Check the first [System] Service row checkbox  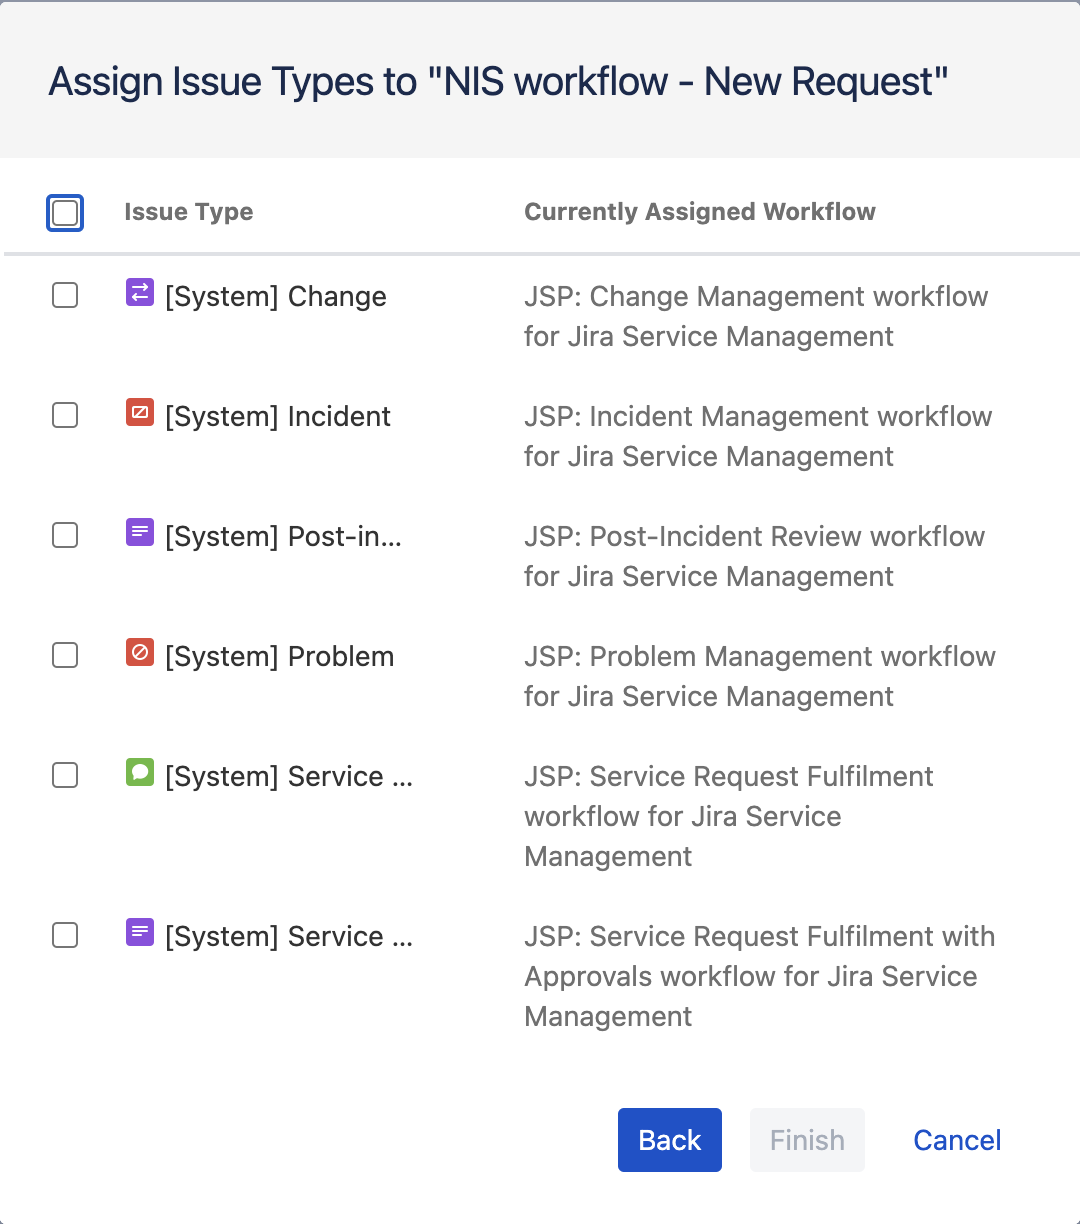(x=64, y=774)
